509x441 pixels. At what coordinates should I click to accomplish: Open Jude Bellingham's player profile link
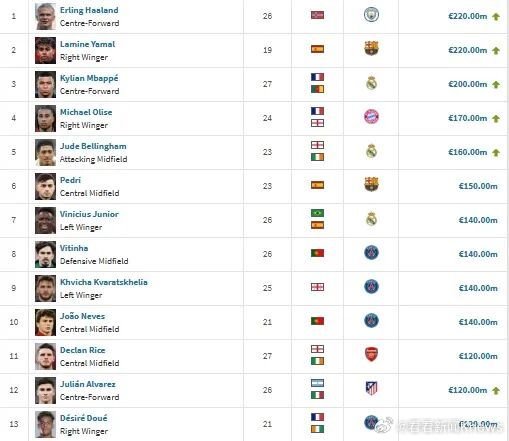point(93,146)
